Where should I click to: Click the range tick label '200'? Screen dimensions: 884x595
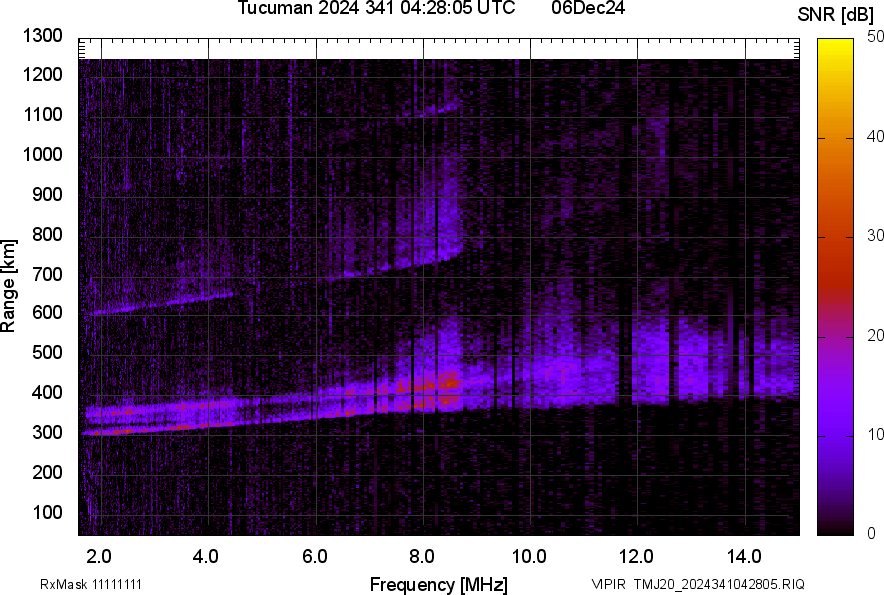(x=47, y=472)
